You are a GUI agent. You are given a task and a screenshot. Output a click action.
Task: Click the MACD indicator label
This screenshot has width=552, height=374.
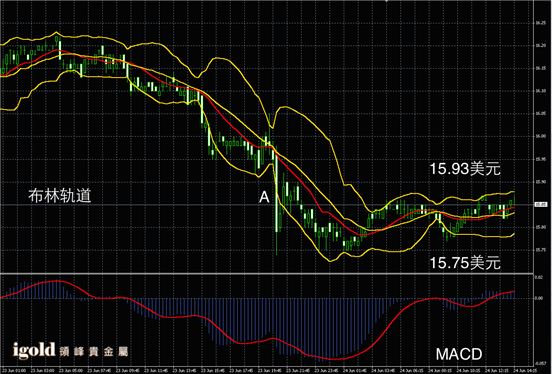[x=459, y=354]
